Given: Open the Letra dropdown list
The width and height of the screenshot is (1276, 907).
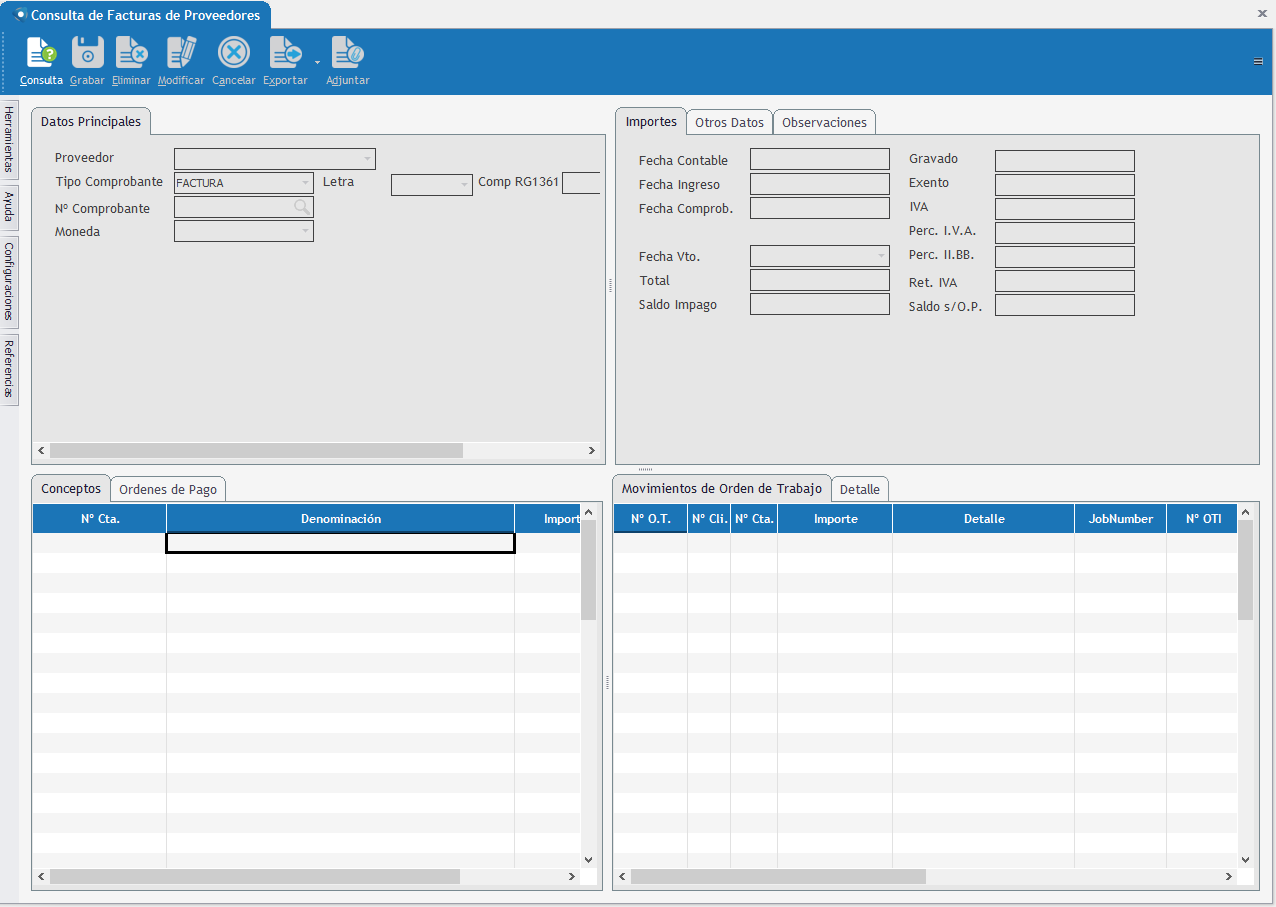Looking at the screenshot, I should (464, 185).
